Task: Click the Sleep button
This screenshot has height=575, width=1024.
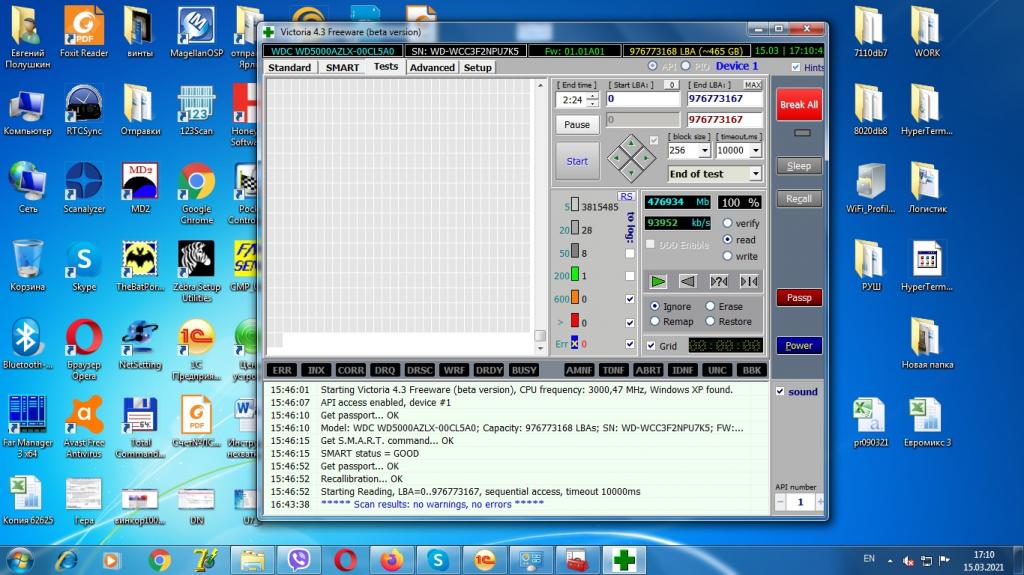Action: point(799,166)
